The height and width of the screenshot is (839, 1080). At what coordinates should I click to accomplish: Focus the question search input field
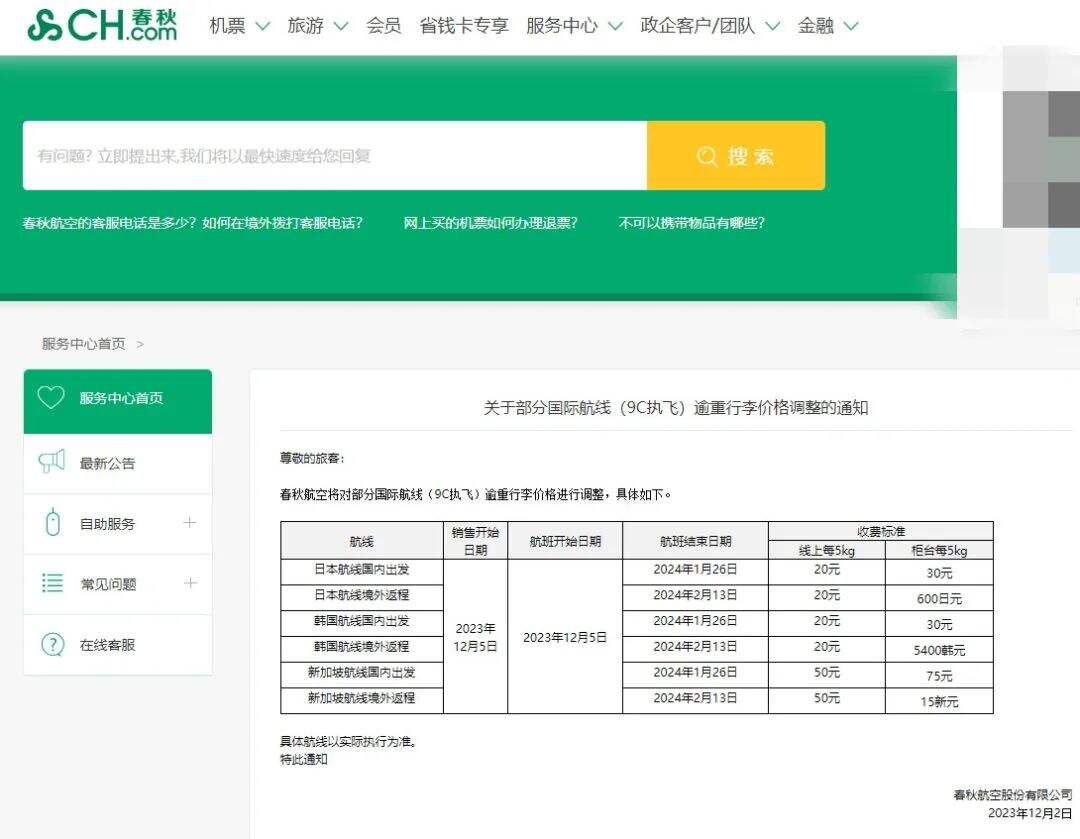[335, 156]
